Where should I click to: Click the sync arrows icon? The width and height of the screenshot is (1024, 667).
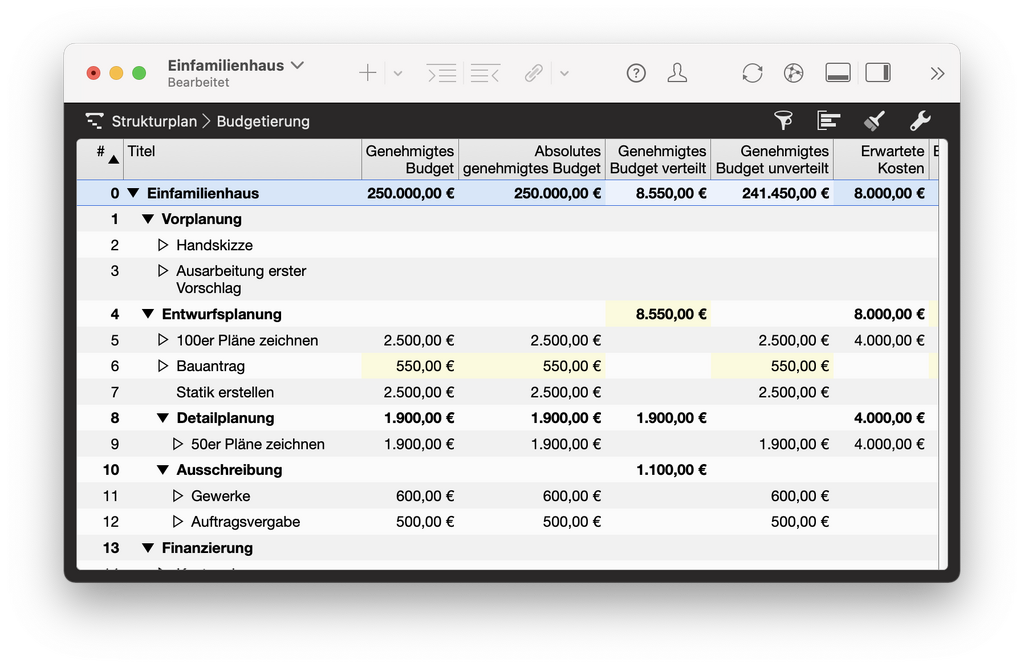[752, 73]
